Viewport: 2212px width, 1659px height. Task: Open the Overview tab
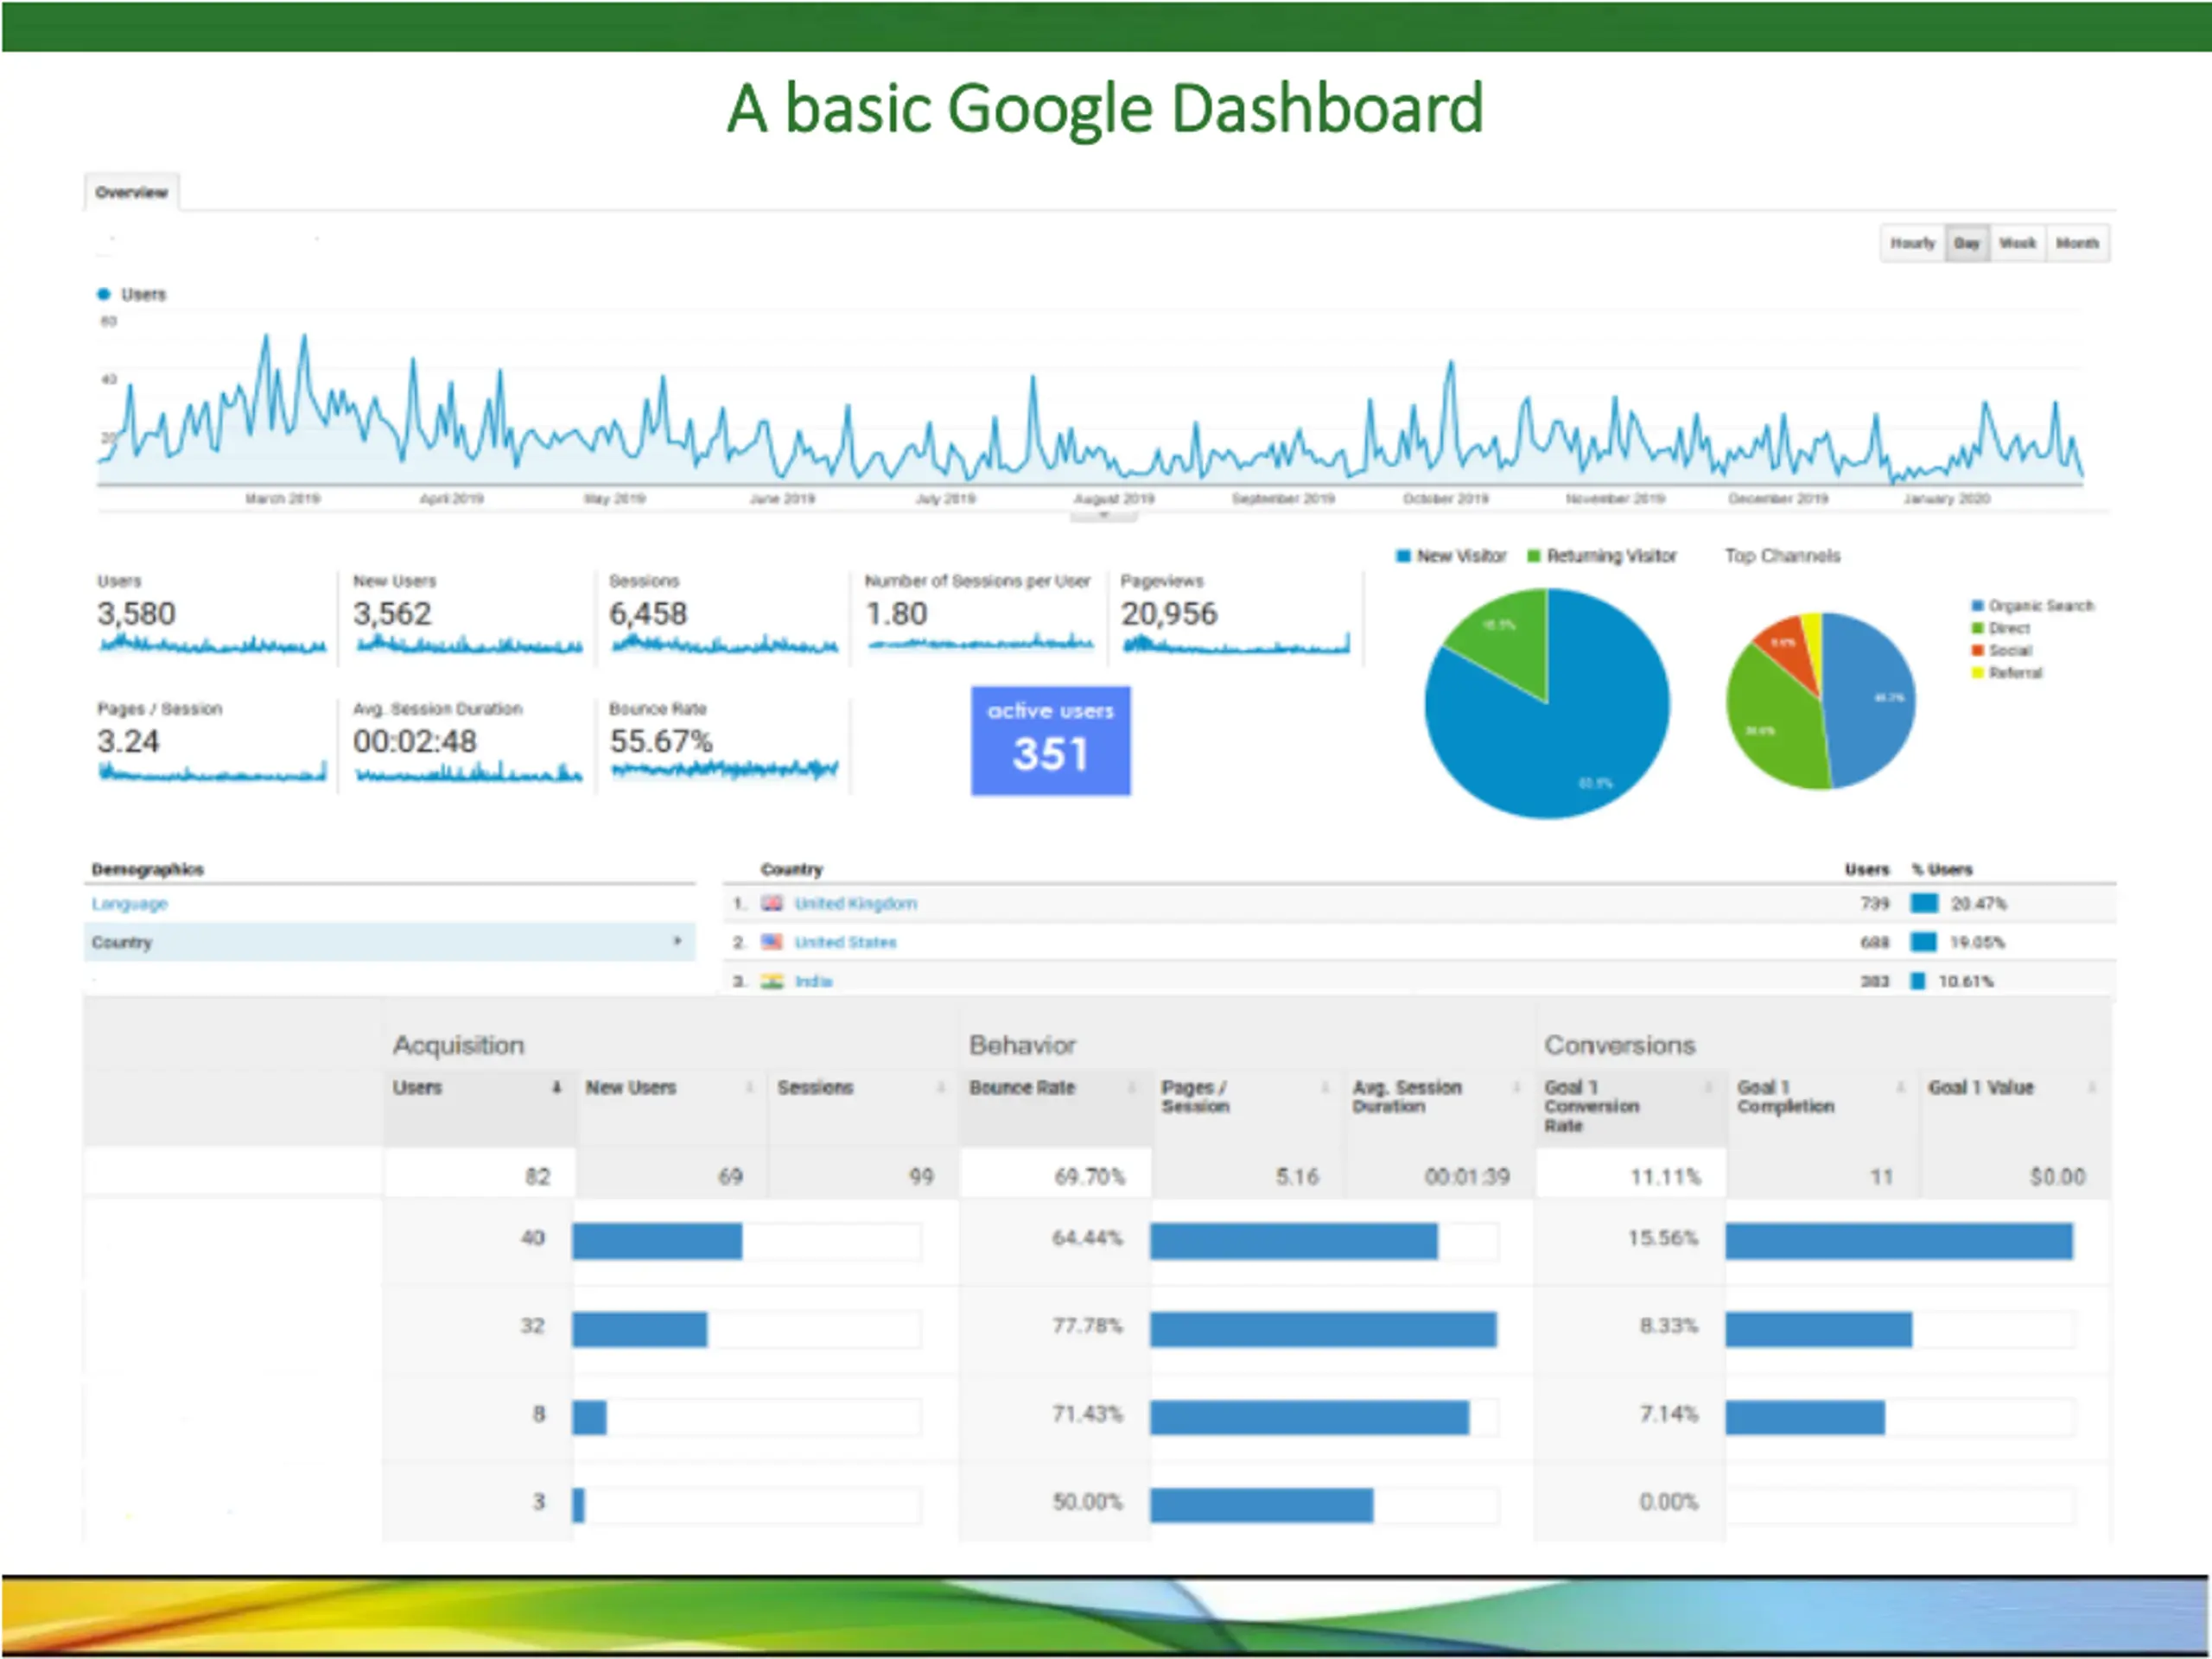click(131, 192)
